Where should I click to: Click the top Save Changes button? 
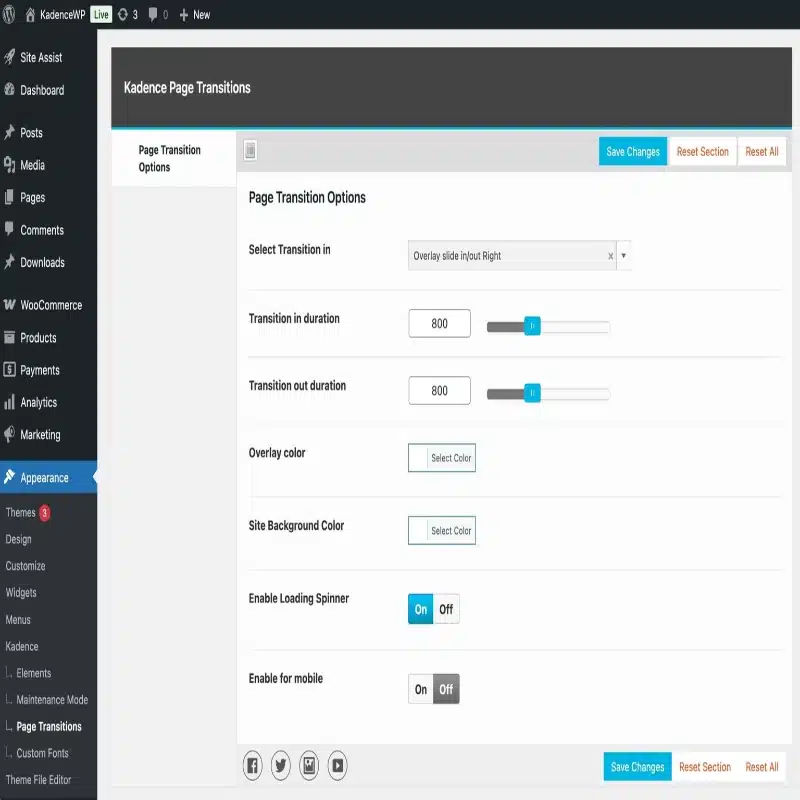pos(633,152)
